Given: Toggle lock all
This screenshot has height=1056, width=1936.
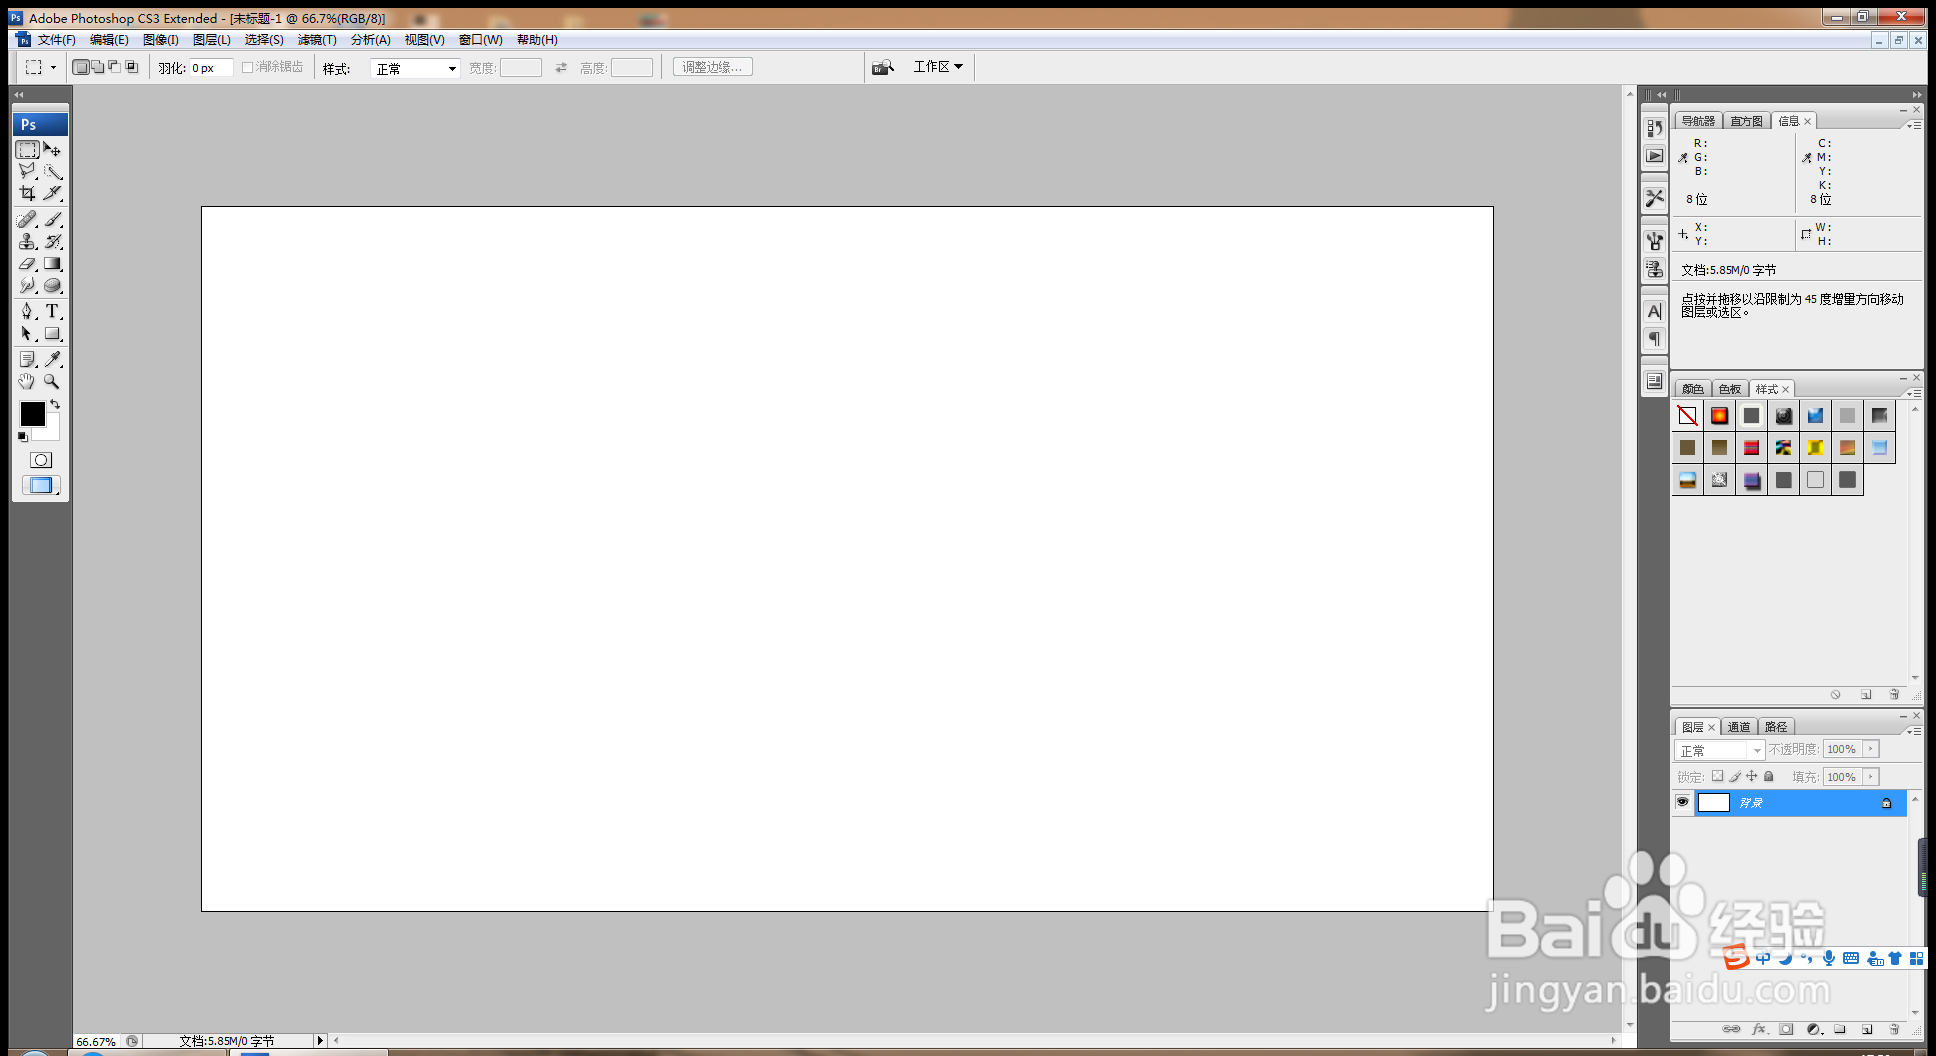Looking at the screenshot, I should point(1768,776).
